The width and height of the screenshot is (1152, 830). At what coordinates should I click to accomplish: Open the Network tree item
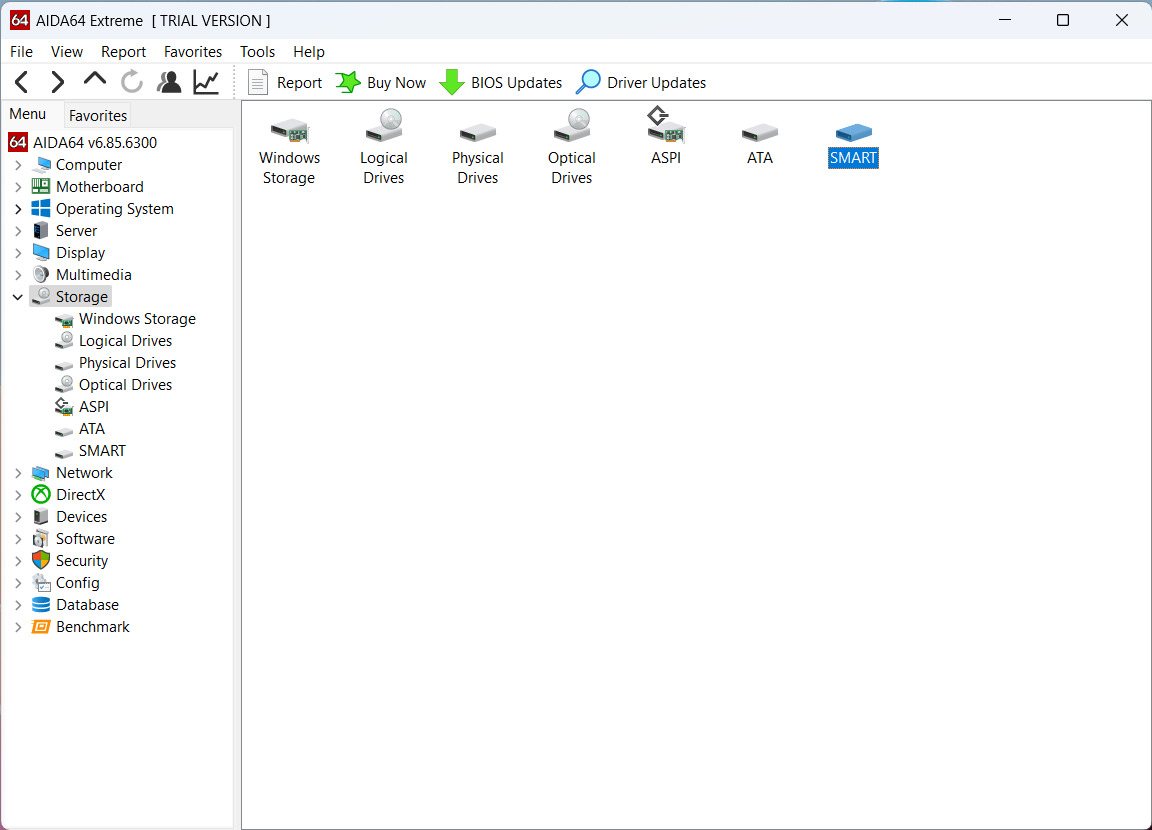[82, 472]
